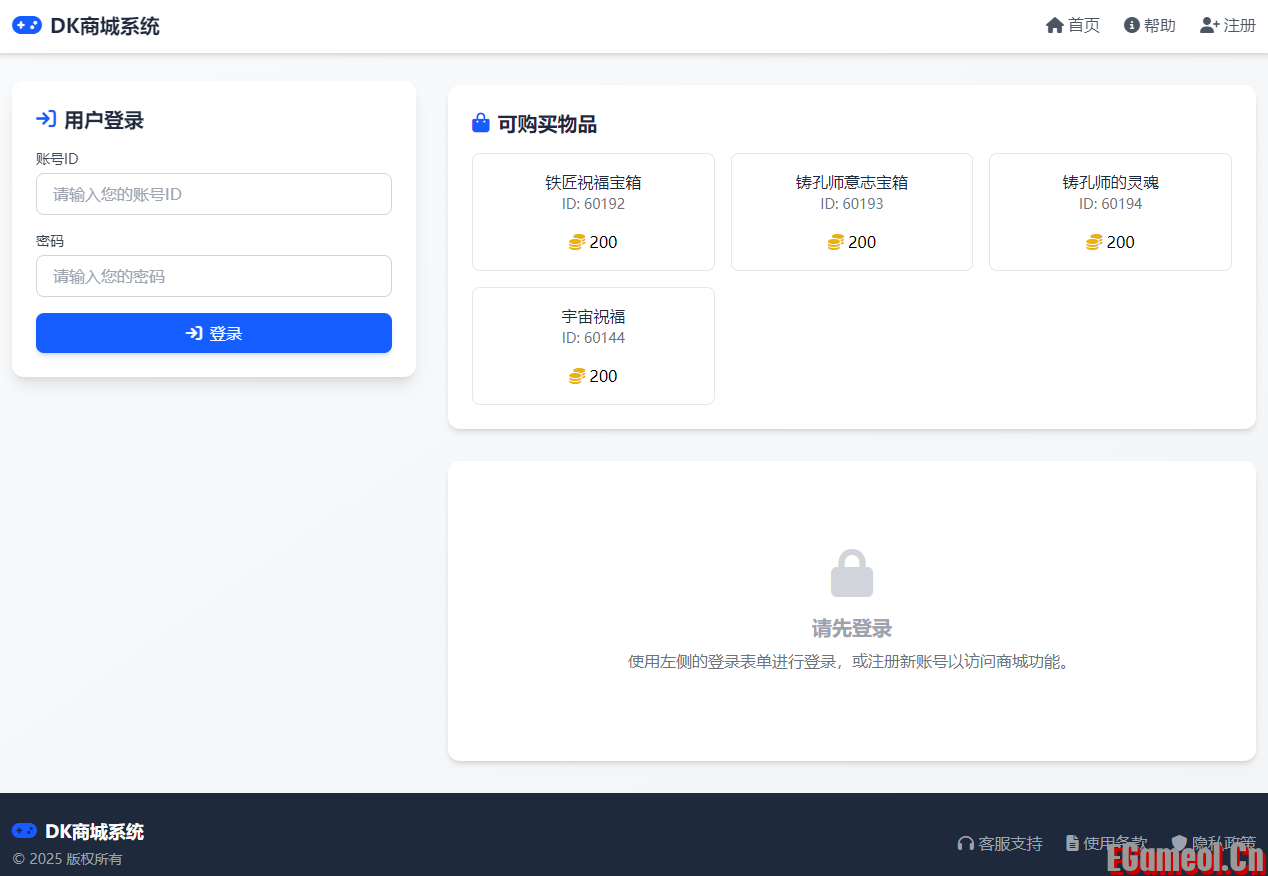1268x876 pixels.
Task: Click the headset icon beside 客服支持
Action: (966, 843)
